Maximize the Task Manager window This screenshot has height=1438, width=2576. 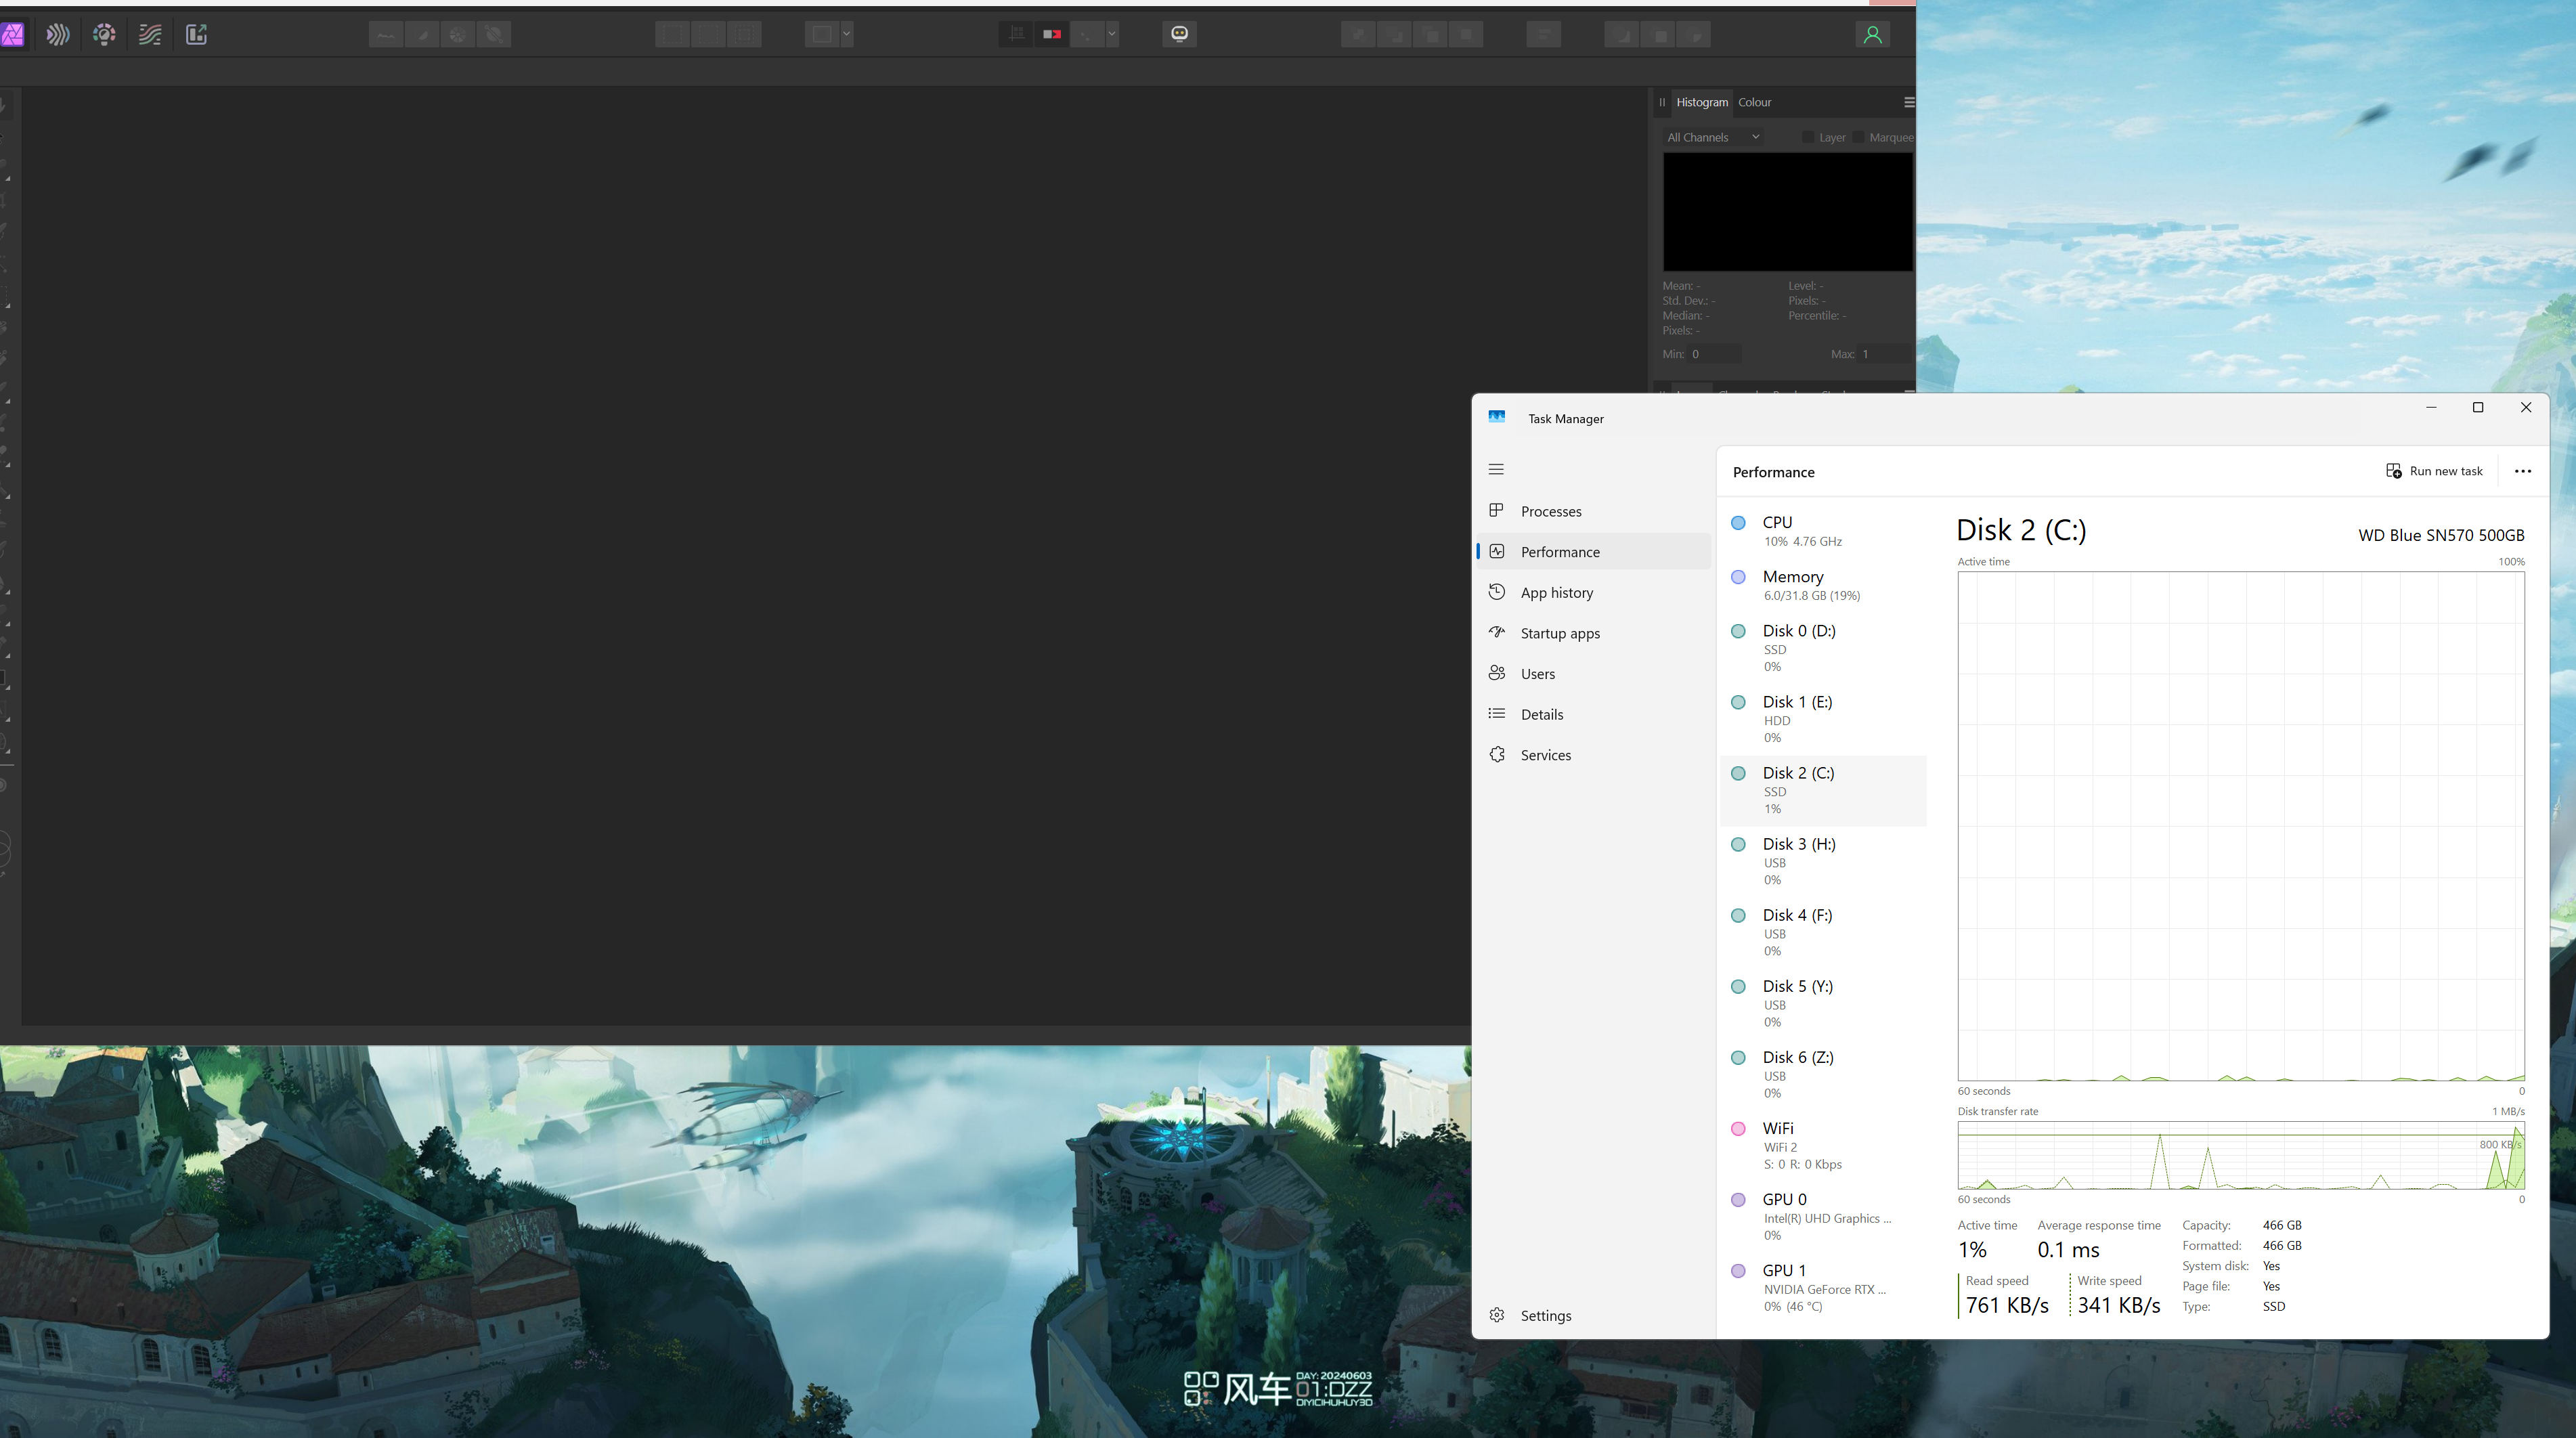point(2478,407)
